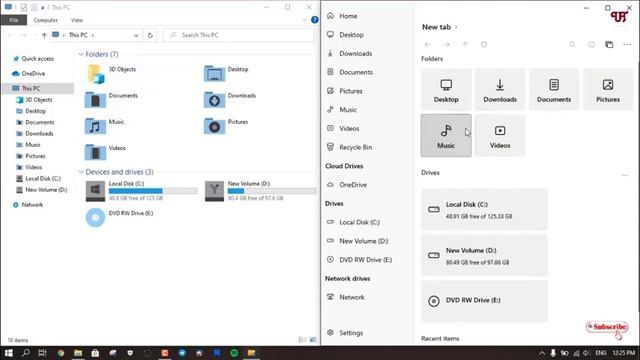Refresh the Files app view

pos(484,44)
